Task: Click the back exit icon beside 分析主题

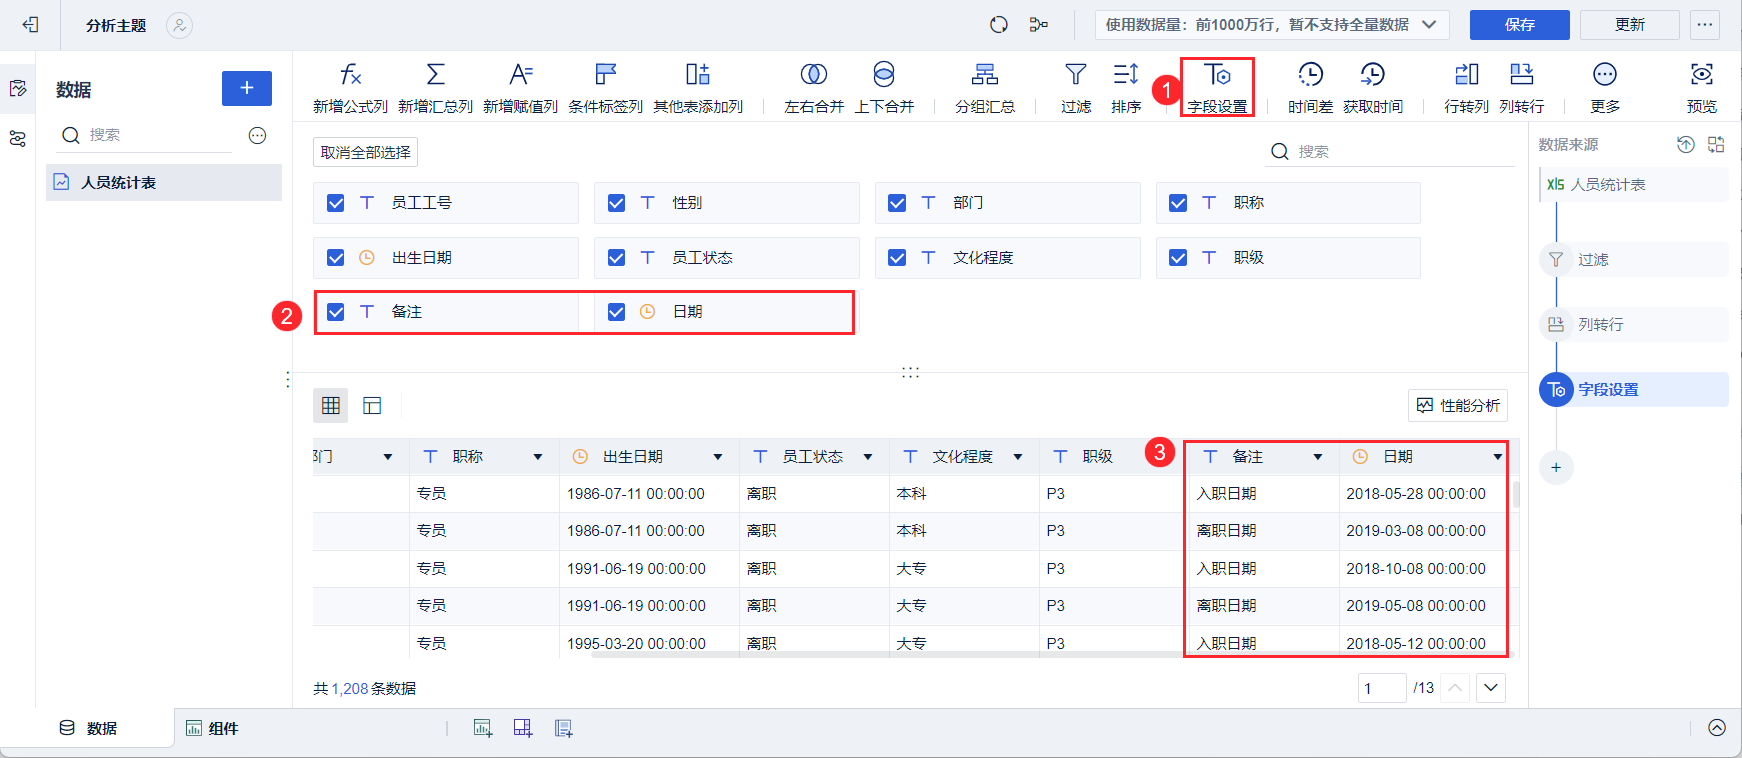Action: (31, 25)
